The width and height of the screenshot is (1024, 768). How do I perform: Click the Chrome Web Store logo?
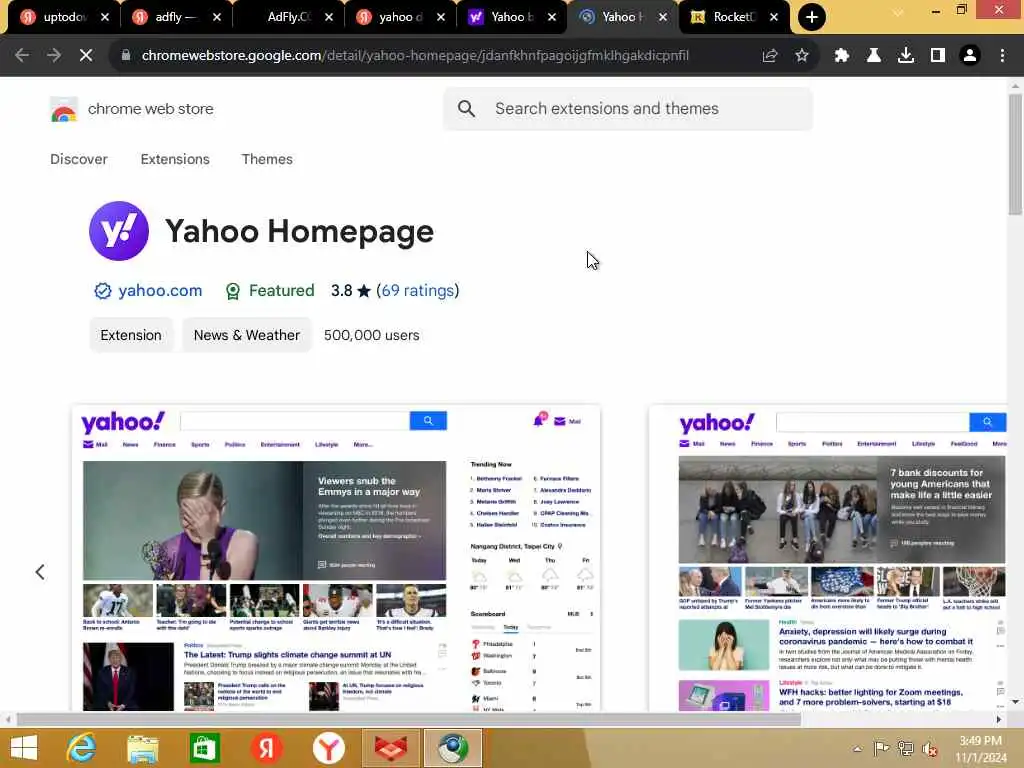pyautogui.click(x=64, y=109)
